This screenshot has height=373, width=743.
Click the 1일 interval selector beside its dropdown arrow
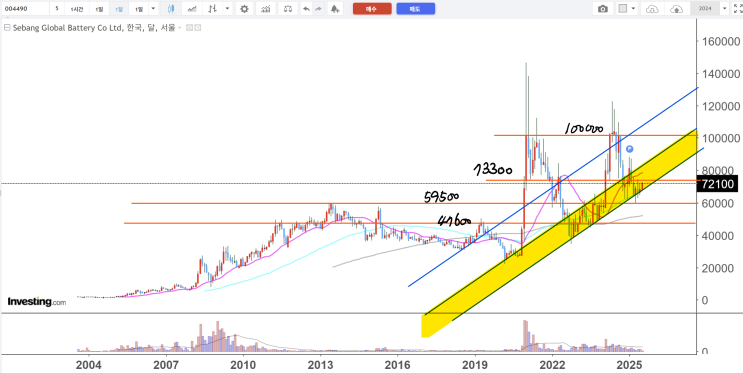[x=139, y=9]
